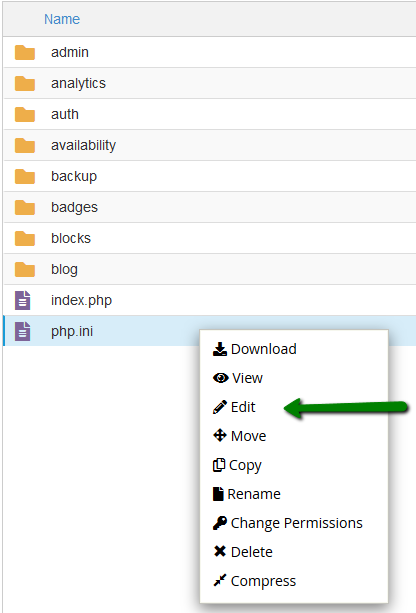The image size is (416, 613).
Task: Click the pencil icon beside Edit
Action: (x=220, y=407)
